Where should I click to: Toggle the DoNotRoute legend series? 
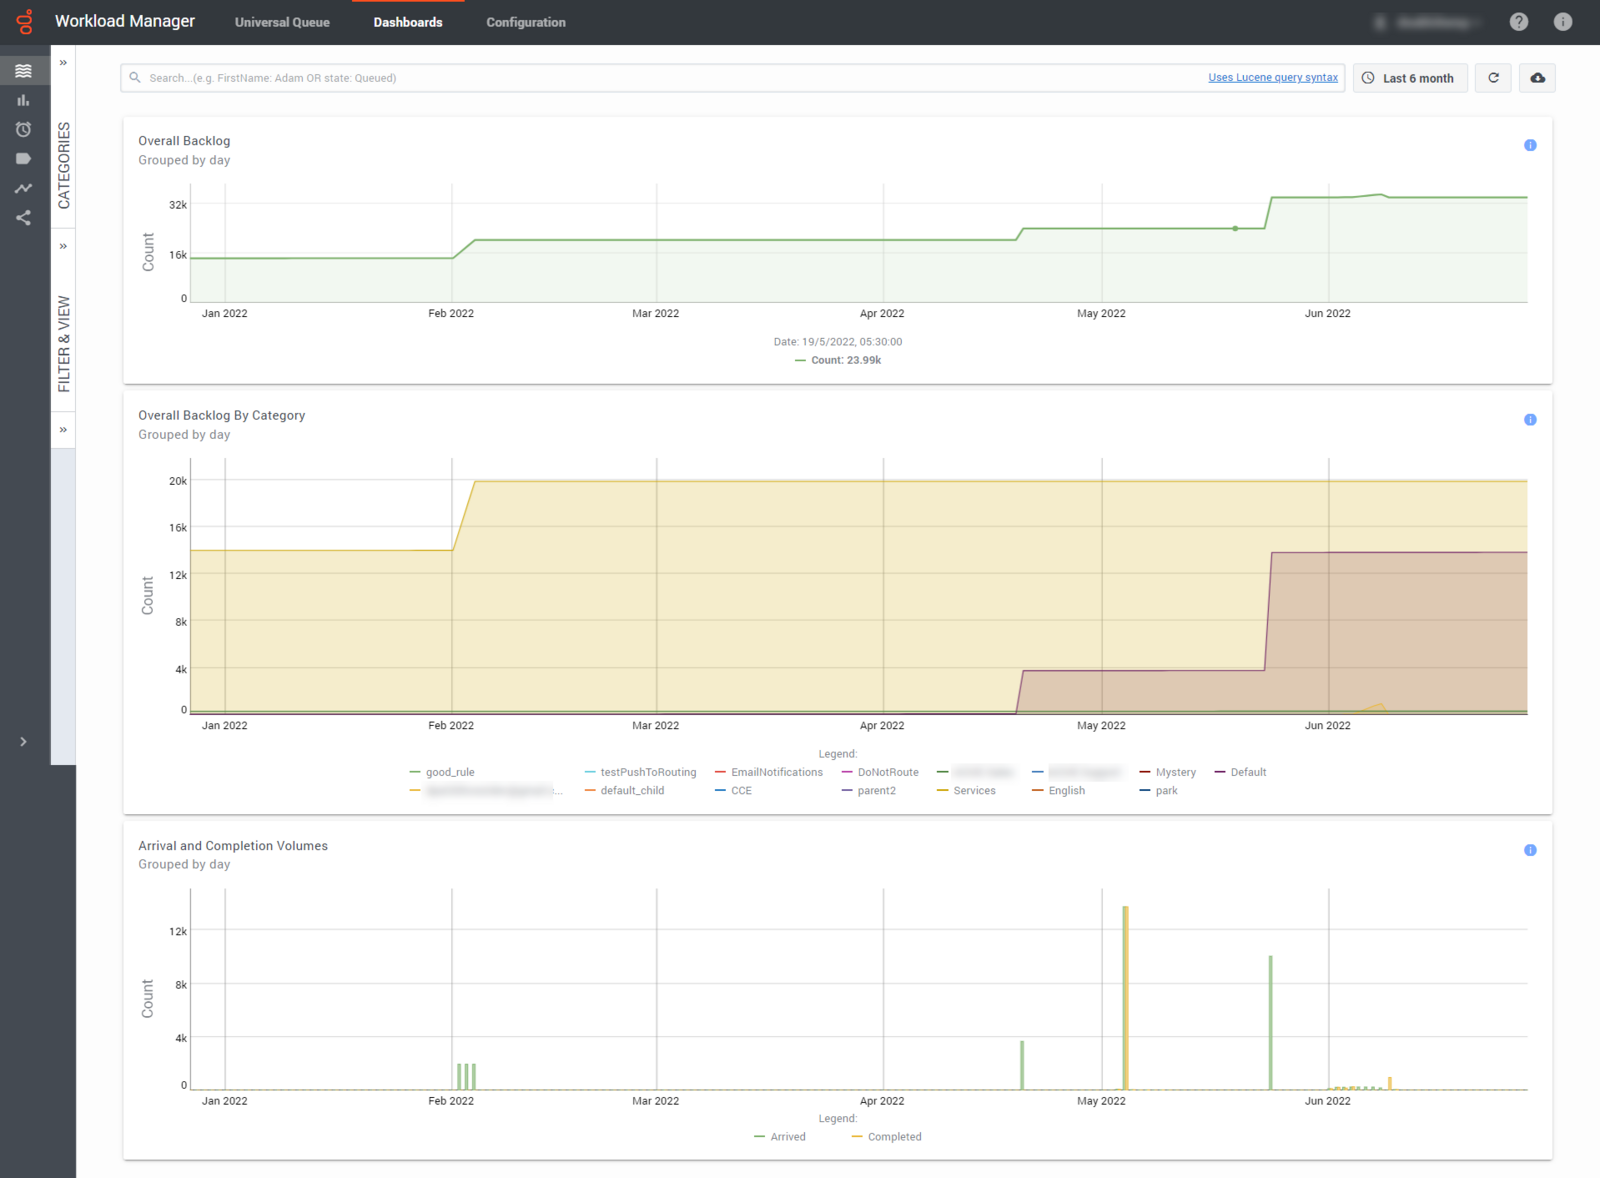click(x=880, y=772)
